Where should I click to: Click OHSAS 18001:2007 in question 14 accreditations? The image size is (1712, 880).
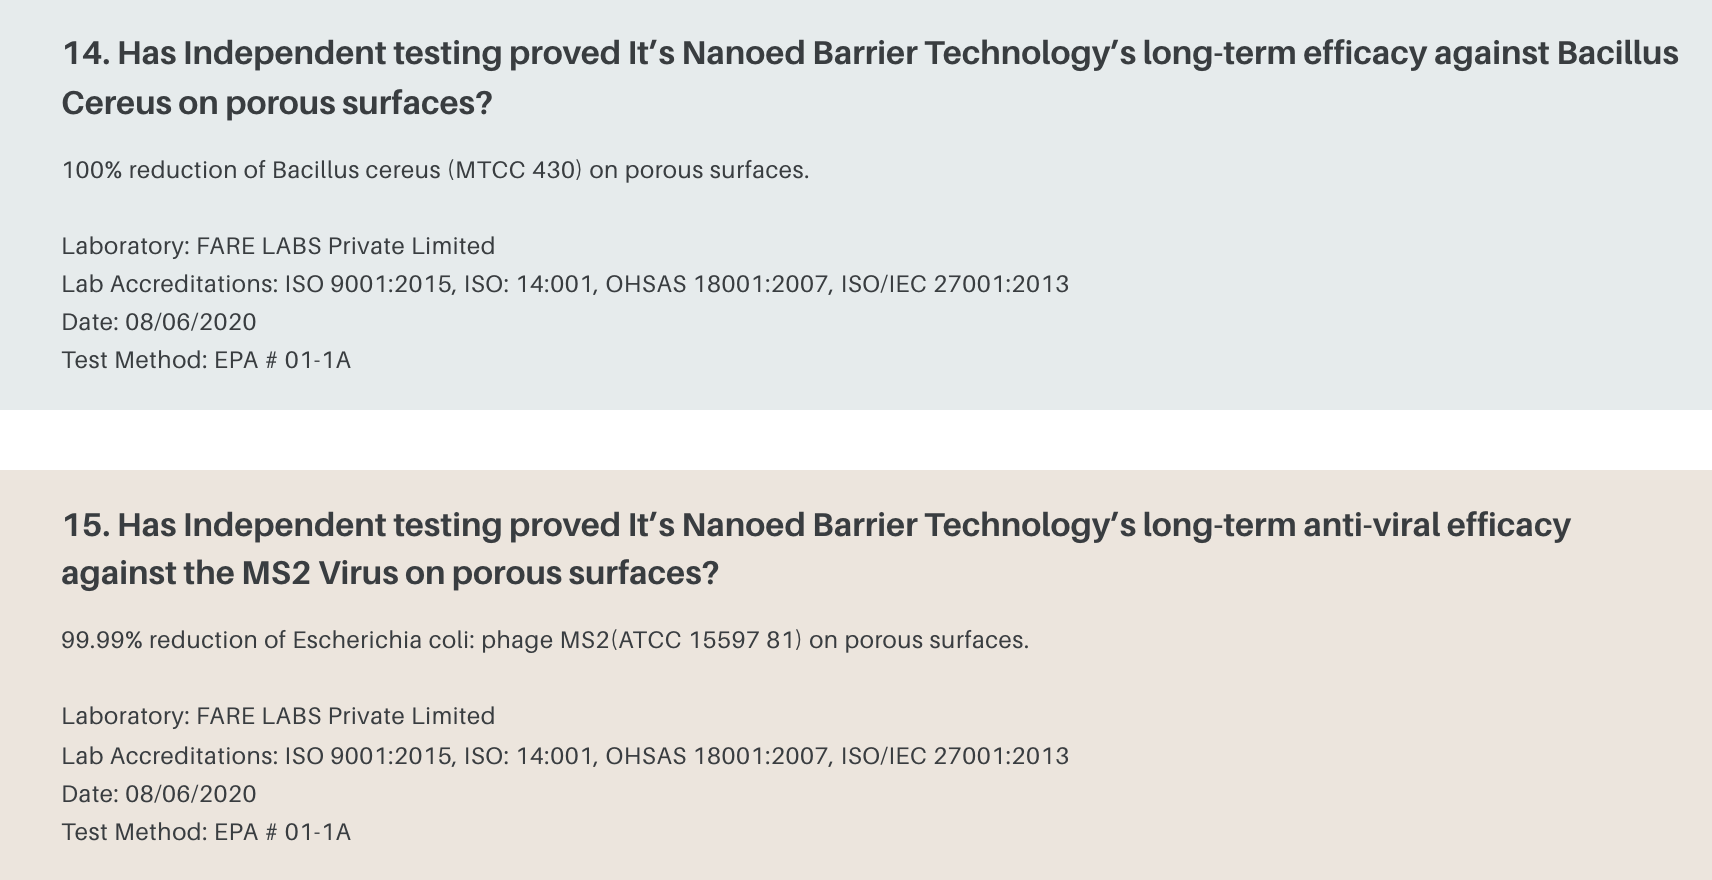[x=717, y=284]
